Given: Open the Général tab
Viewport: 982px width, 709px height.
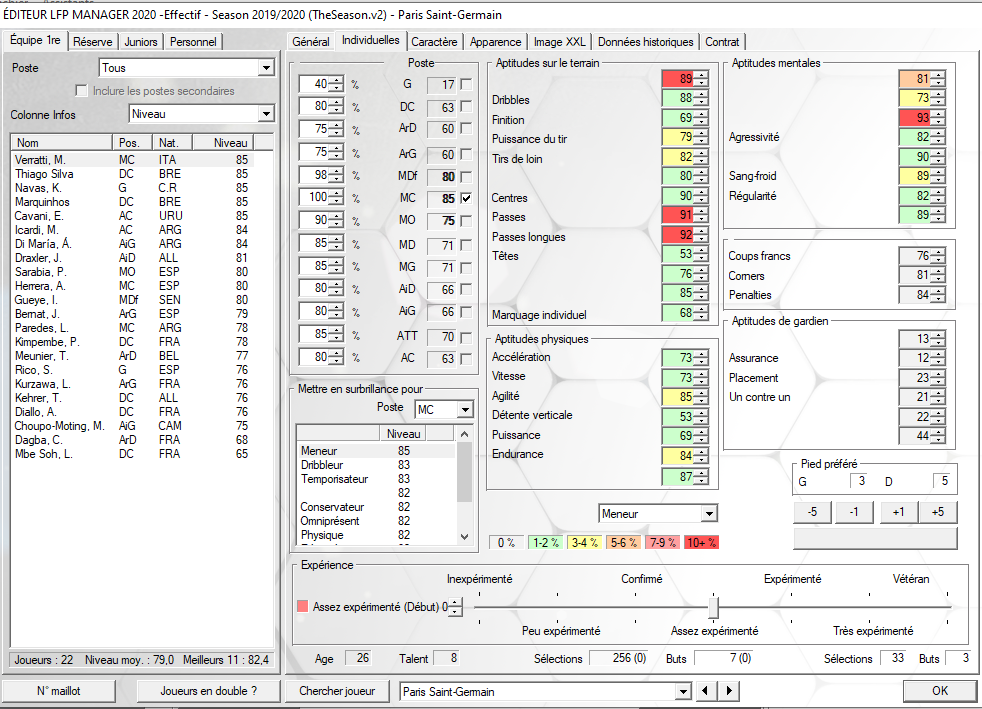Looking at the screenshot, I should 311,42.
